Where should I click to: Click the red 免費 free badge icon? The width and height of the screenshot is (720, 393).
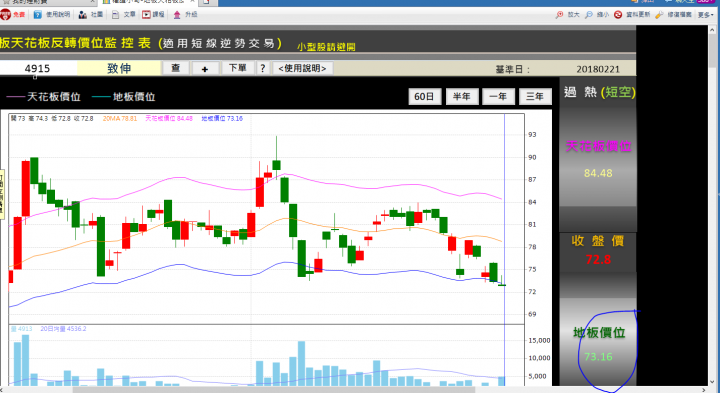pyautogui.click(x=6, y=15)
